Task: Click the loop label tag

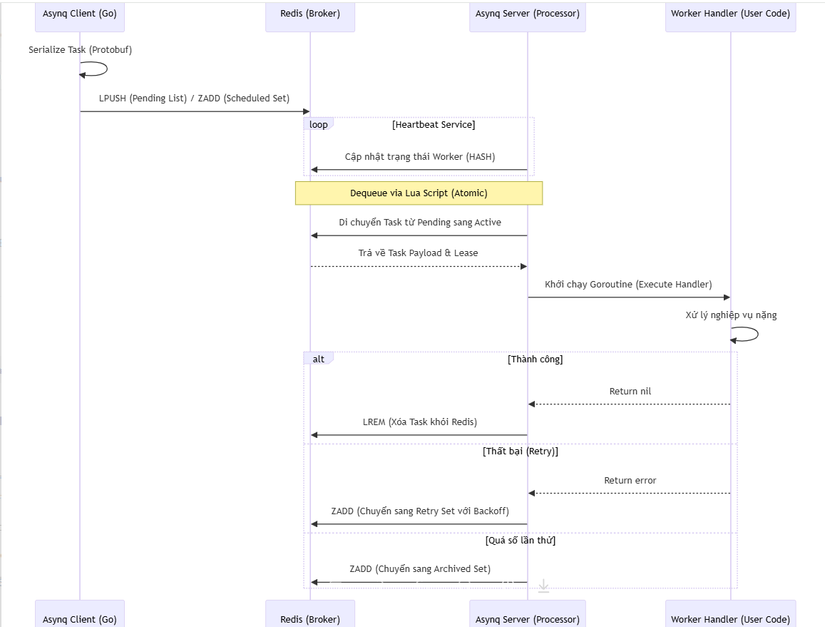Action: pos(318,124)
